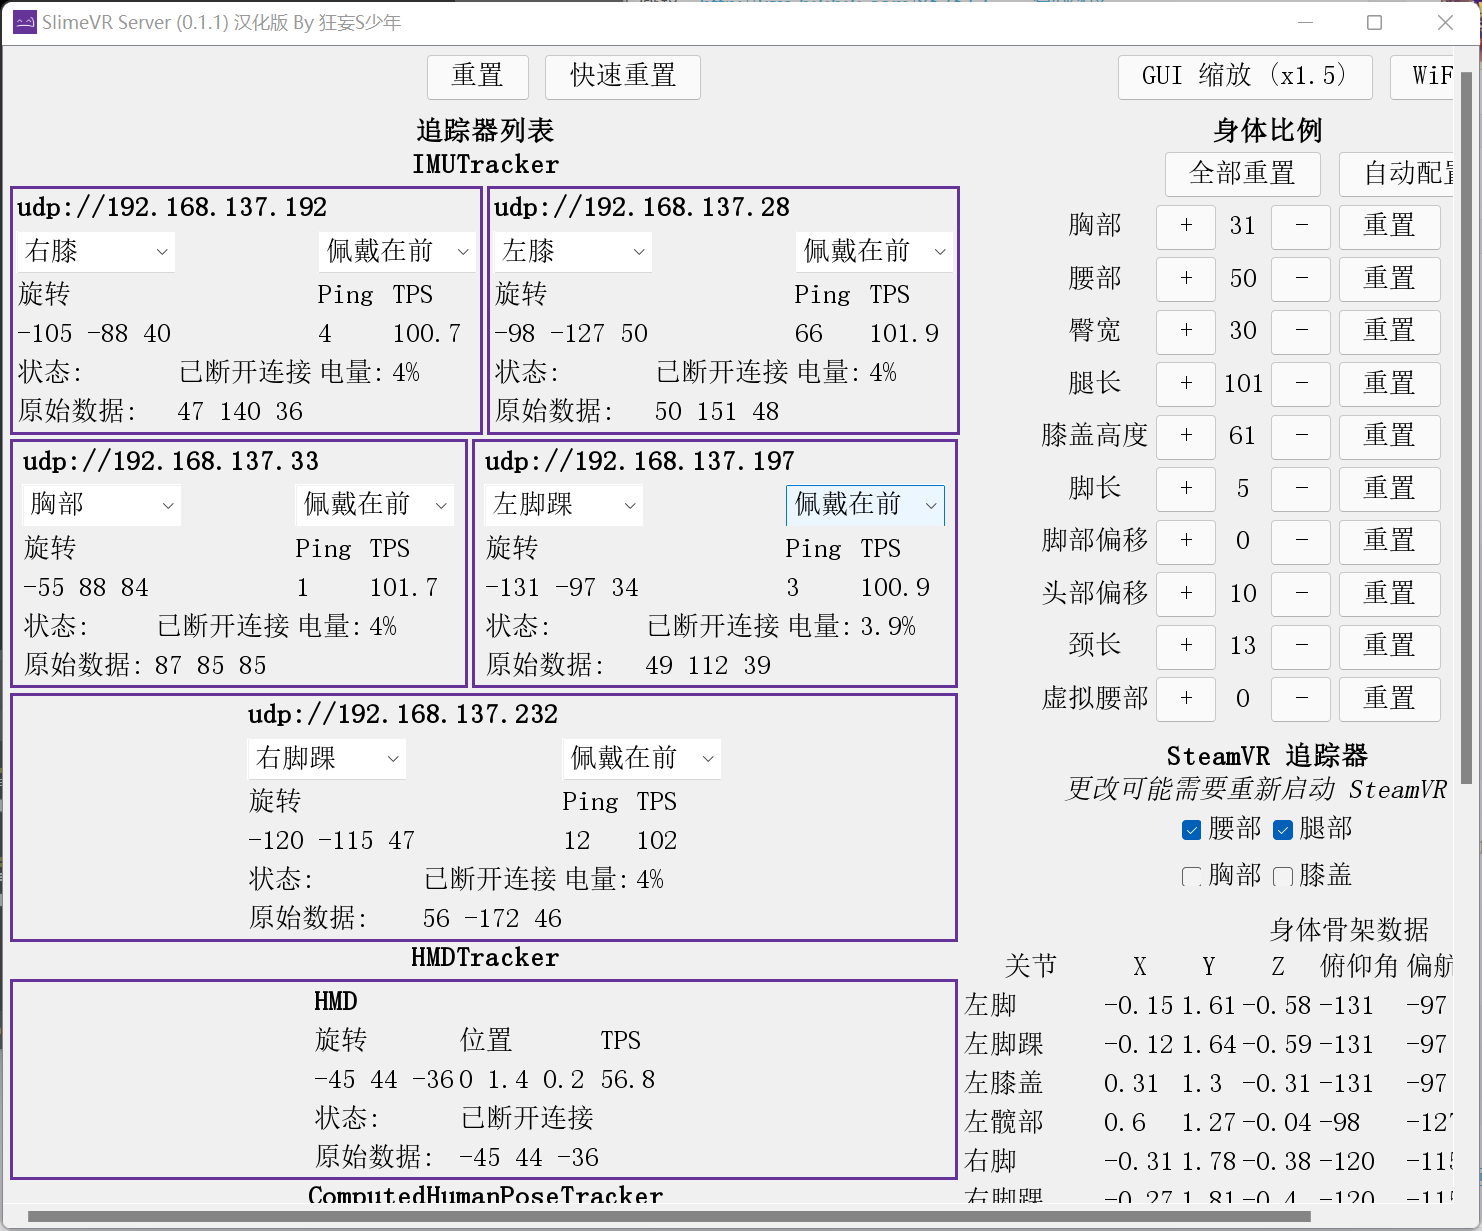Increase 脚长 value with plus button
The image size is (1482, 1231).
[1186, 489]
